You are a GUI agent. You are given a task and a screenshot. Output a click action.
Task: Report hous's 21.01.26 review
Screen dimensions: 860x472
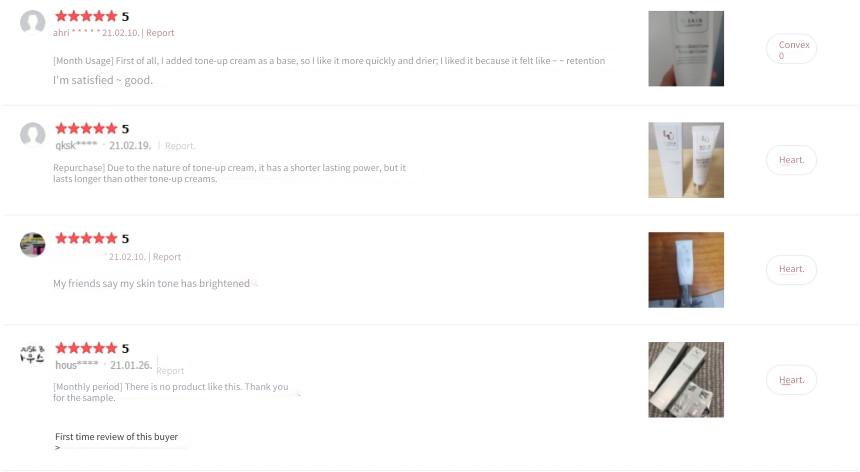170,371
